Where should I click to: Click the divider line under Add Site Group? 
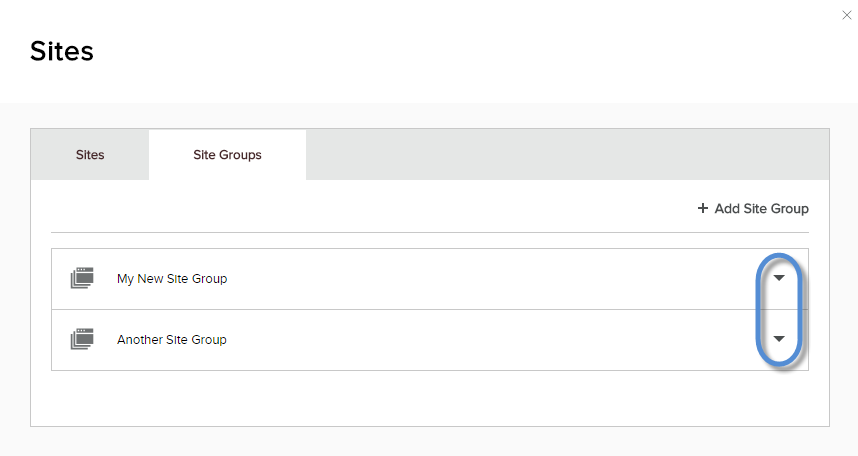click(x=430, y=233)
